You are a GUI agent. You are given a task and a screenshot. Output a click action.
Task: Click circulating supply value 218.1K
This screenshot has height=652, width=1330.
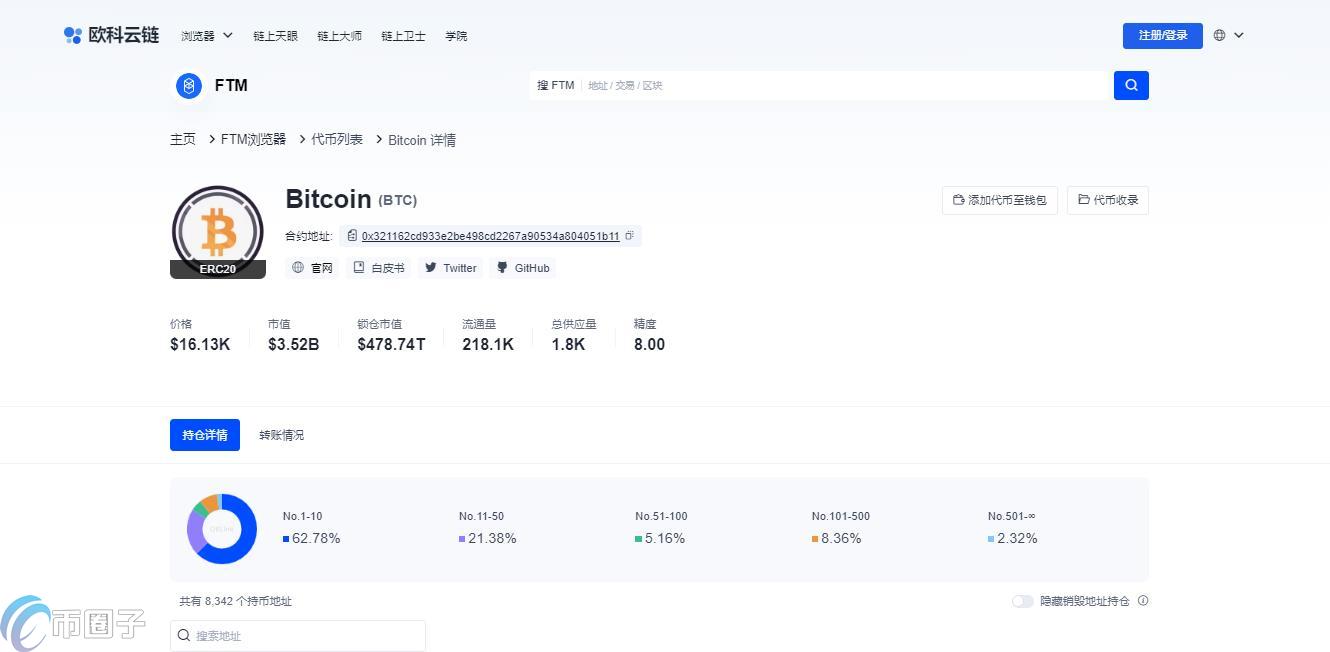tap(488, 344)
